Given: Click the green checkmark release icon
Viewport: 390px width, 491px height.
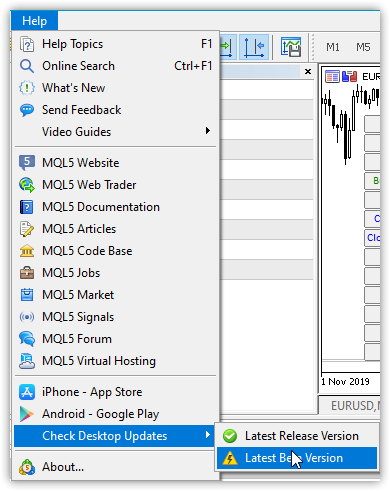Looking at the screenshot, I should click(x=230, y=436).
